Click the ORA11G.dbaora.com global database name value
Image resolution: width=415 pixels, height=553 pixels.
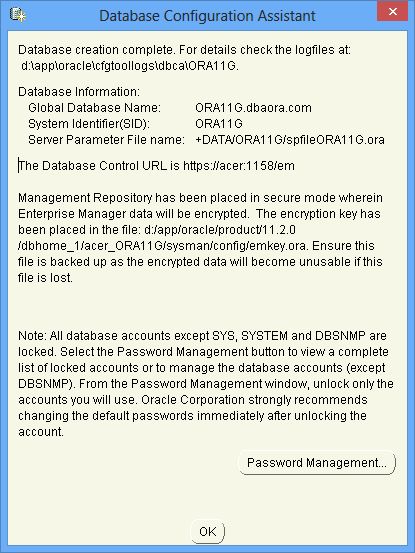pos(253,108)
